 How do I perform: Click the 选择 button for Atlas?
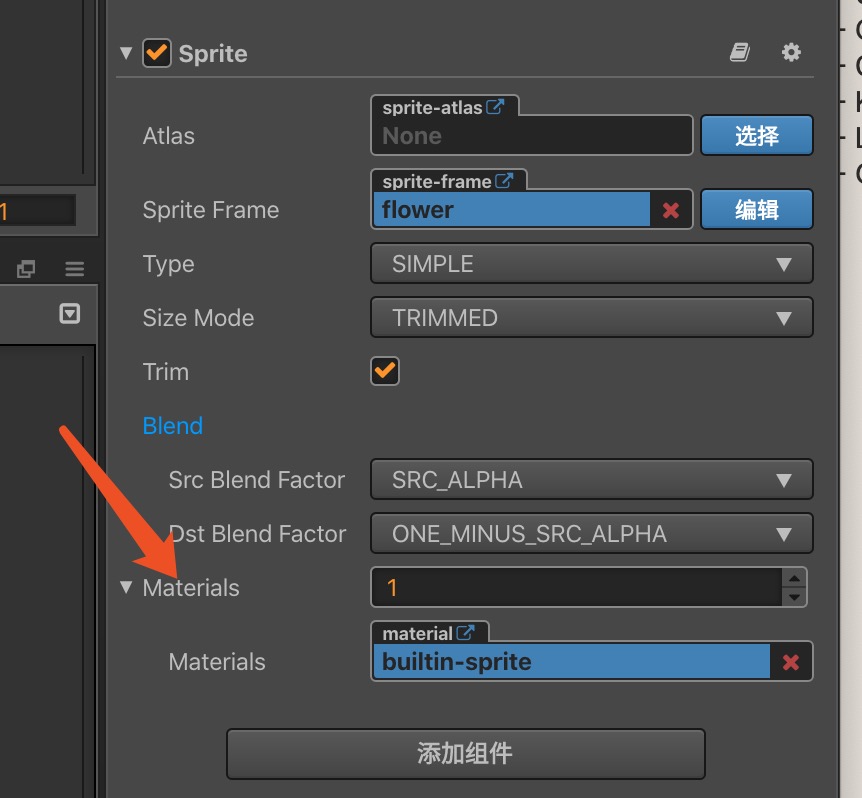[757, 135]
